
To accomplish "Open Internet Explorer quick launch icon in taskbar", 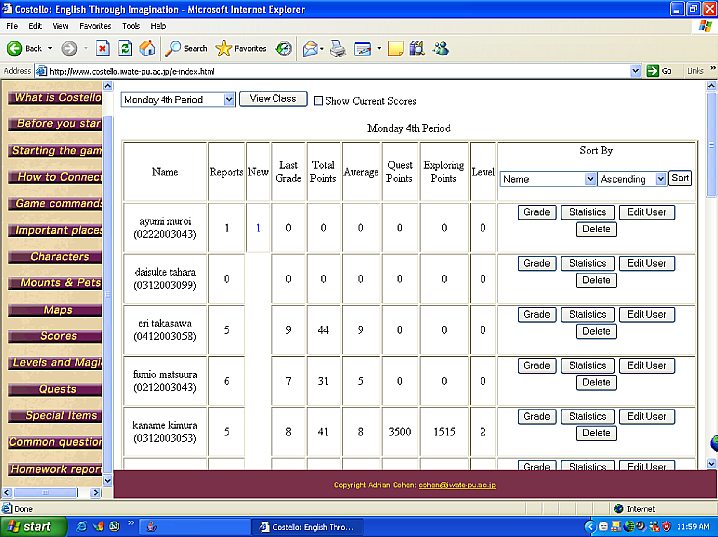I will (x=82, y=526).
